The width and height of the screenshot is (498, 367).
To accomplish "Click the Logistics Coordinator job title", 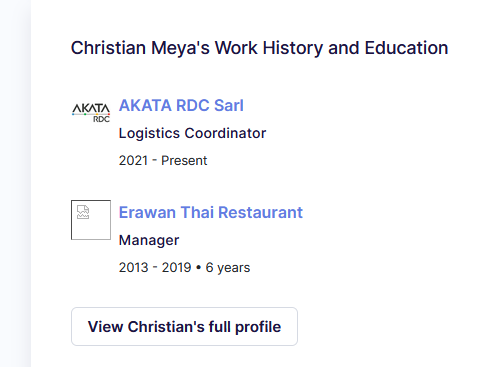I will (x=192, y=133).
